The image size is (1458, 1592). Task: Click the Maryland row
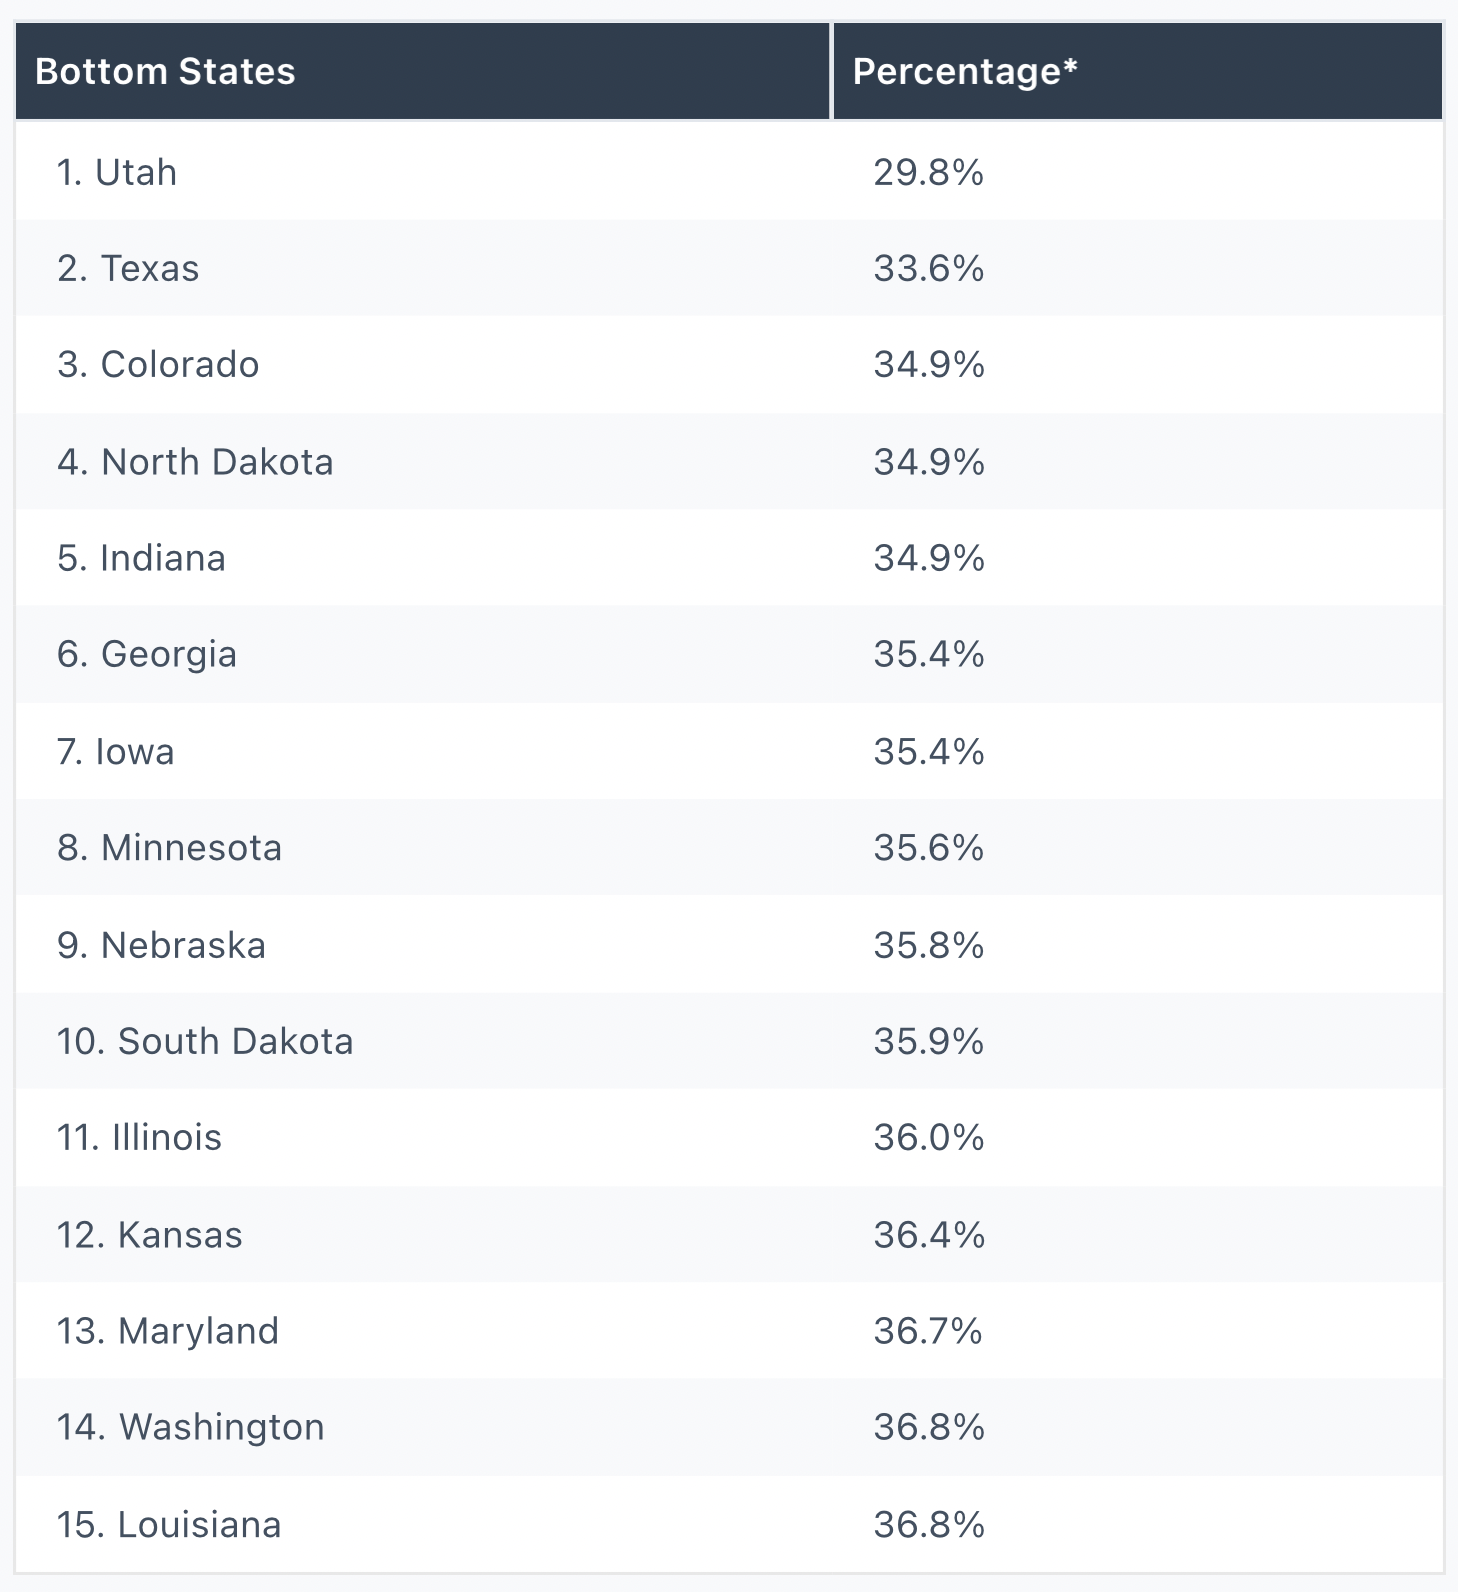coord(729,1331)
